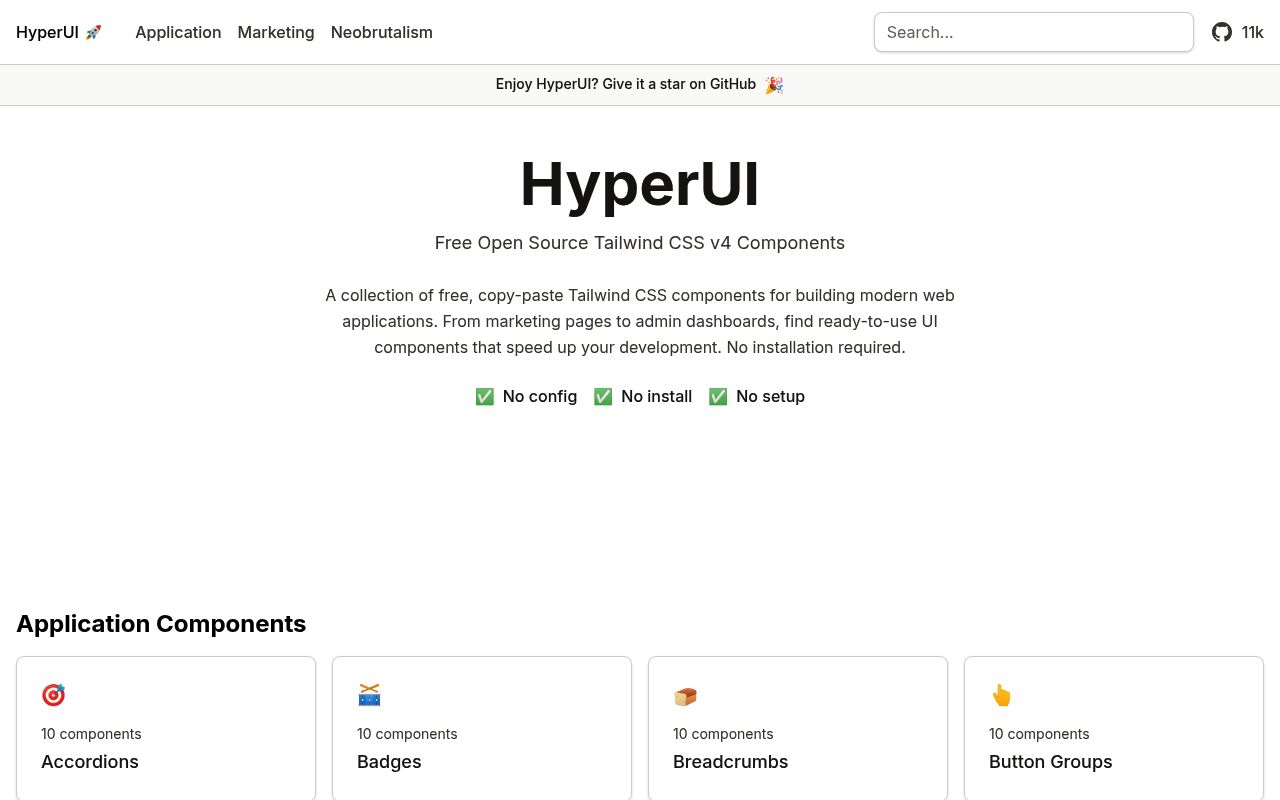Click the pointing finger icon on Button Groups
This screenshot has width=1280, height=800.
(1001, 695)
